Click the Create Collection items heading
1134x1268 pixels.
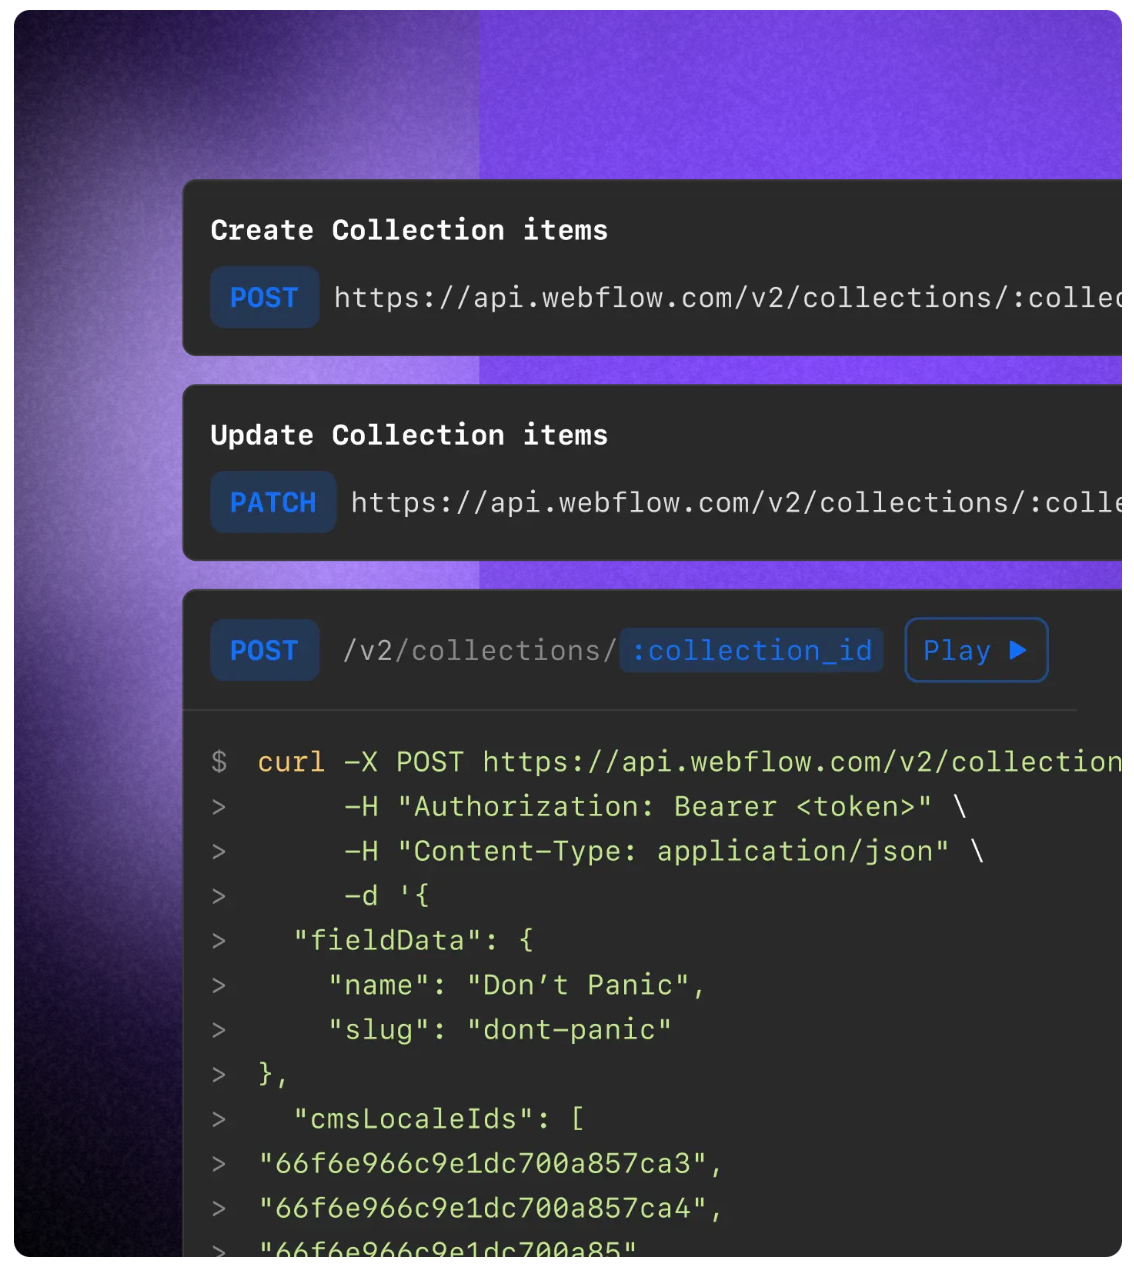(409, 230)
